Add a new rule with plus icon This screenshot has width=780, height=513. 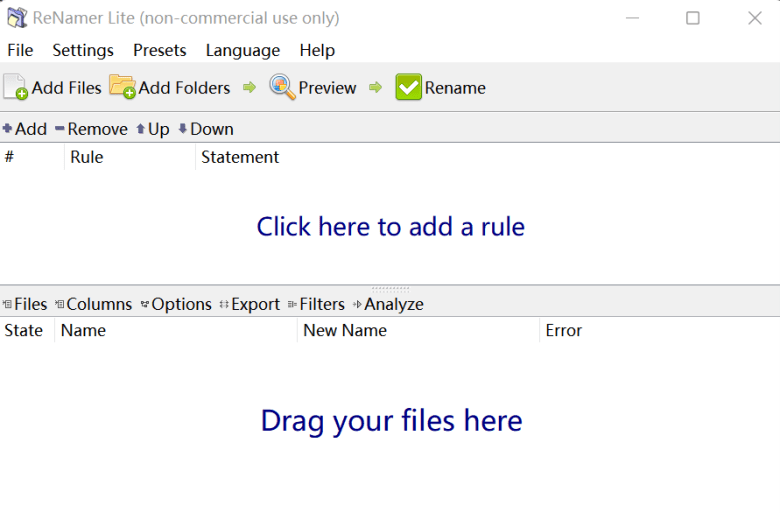[x=25, y=129]
